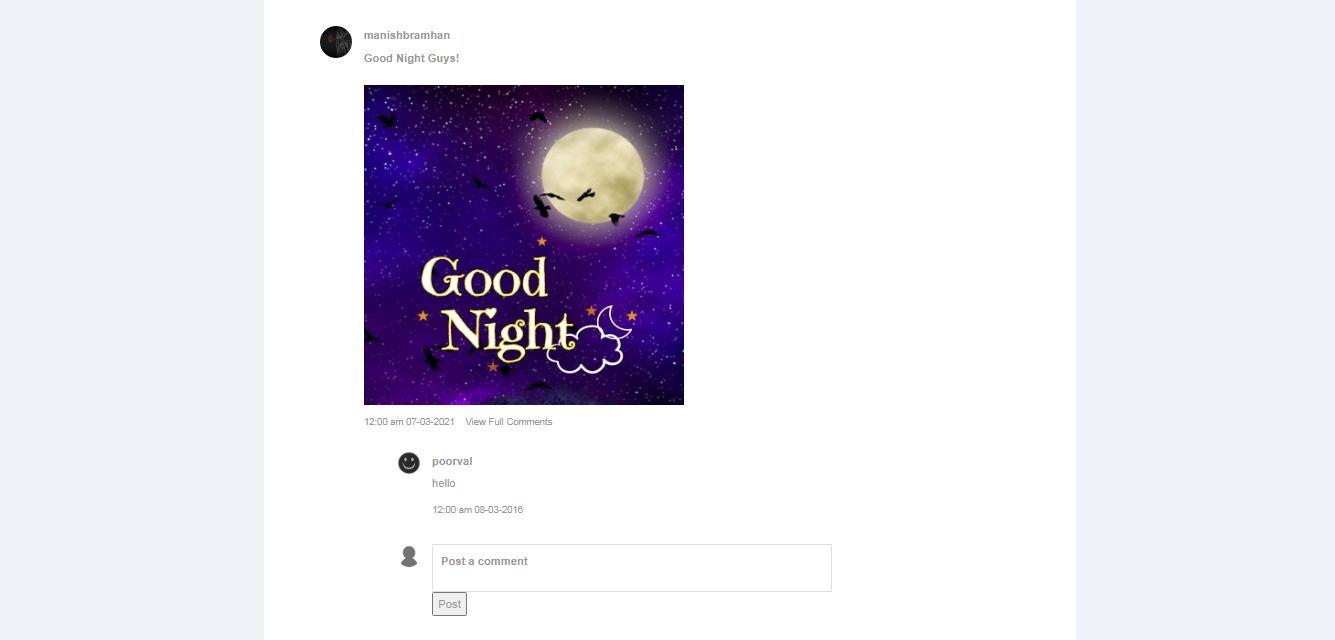Viewport: 1335px width, 640px height.
Task: Visit poorval's profile via the username
Action: click(452, 461)
